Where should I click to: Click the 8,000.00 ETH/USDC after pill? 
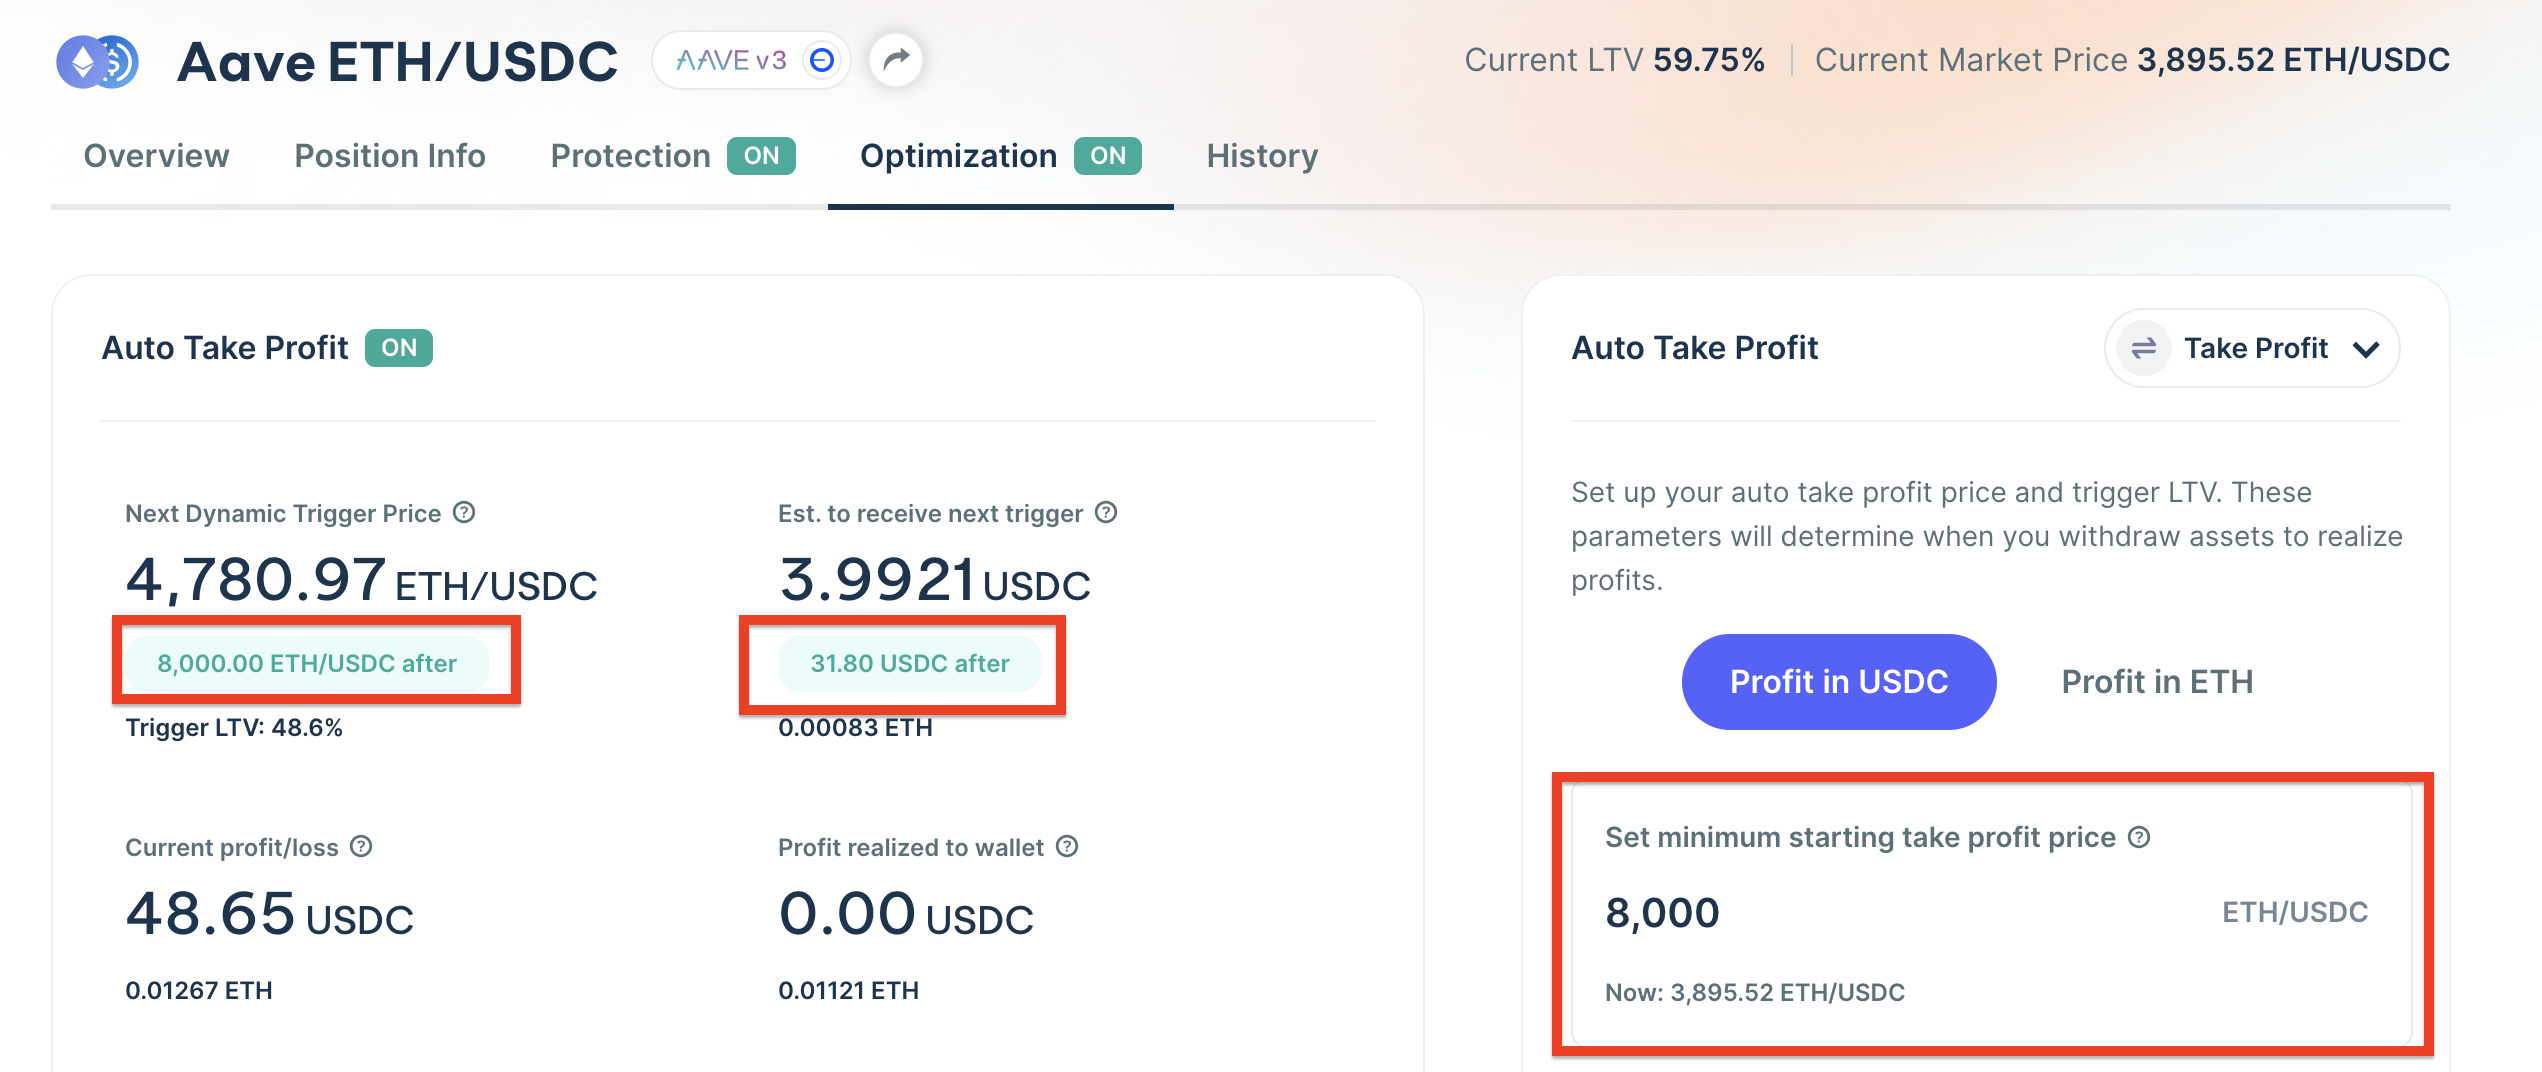[306, 663]
